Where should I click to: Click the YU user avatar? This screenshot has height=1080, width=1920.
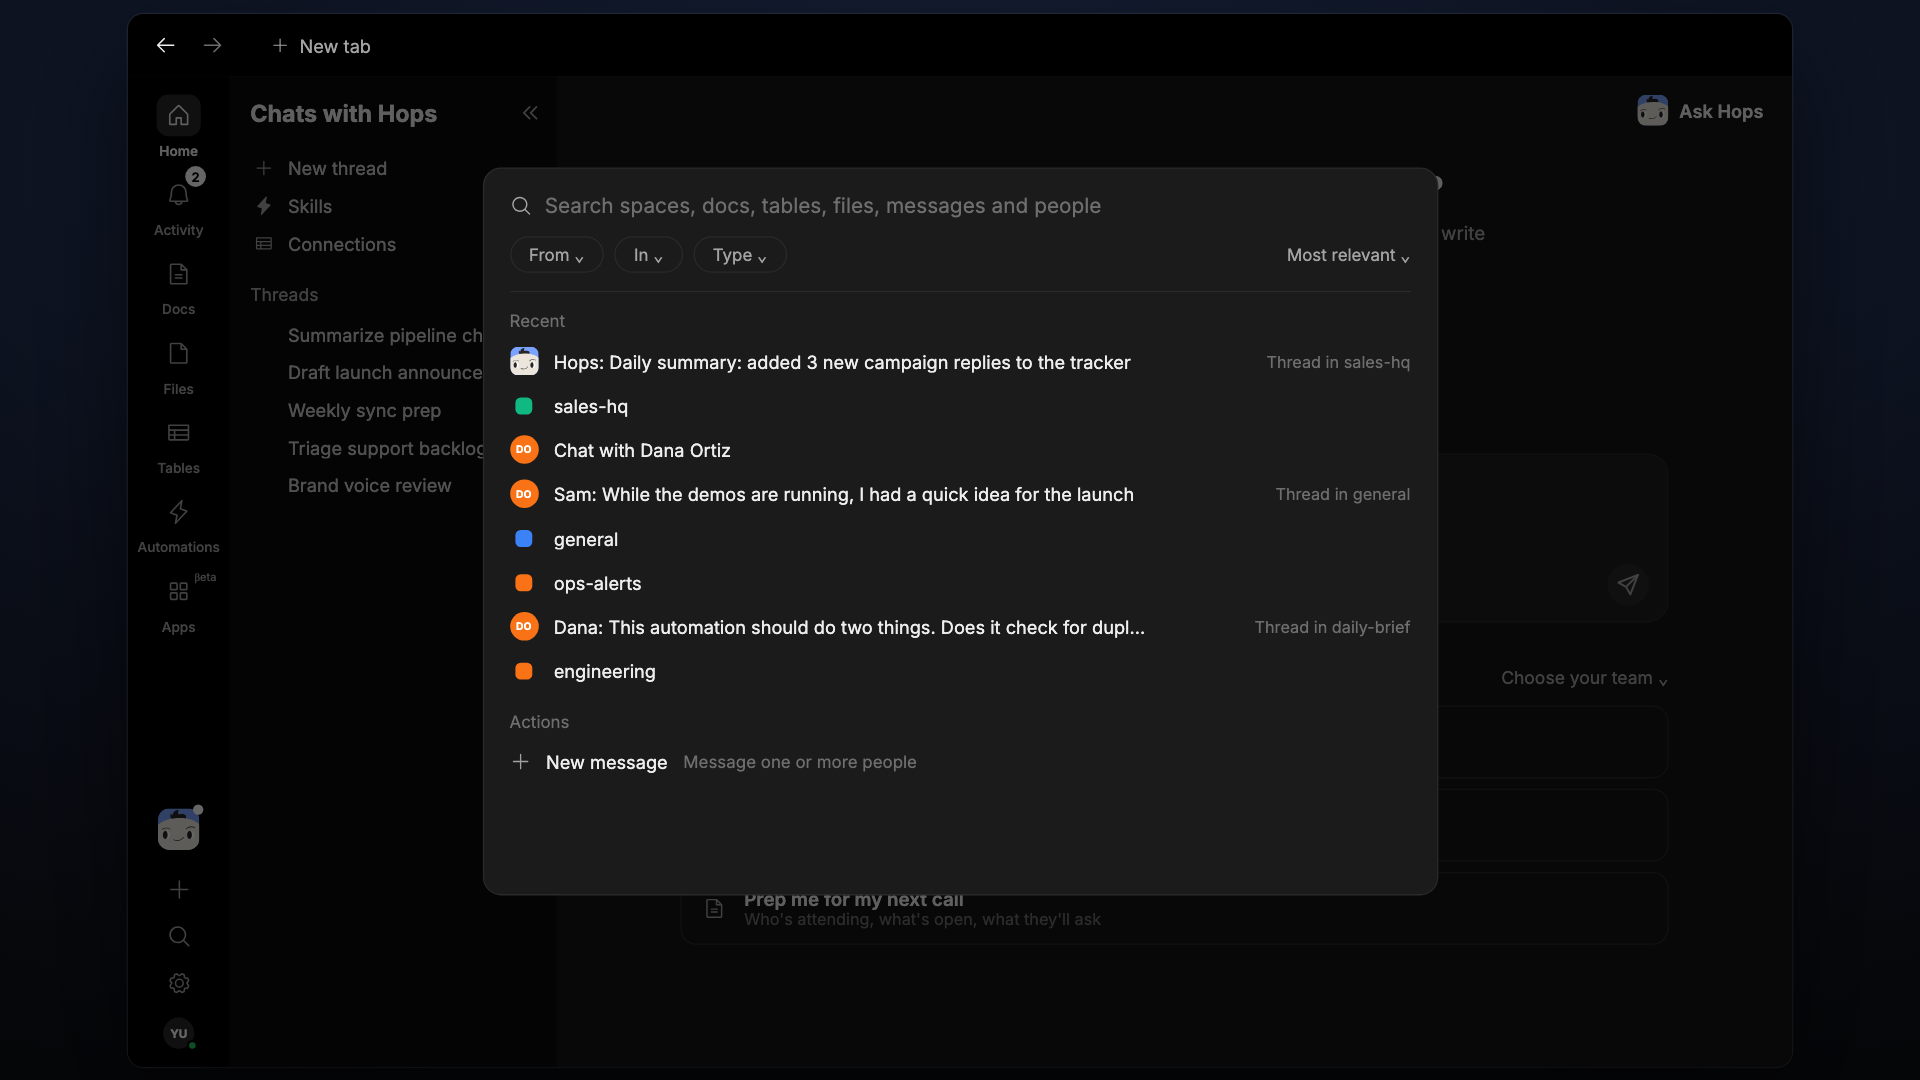pos(178,1033)
